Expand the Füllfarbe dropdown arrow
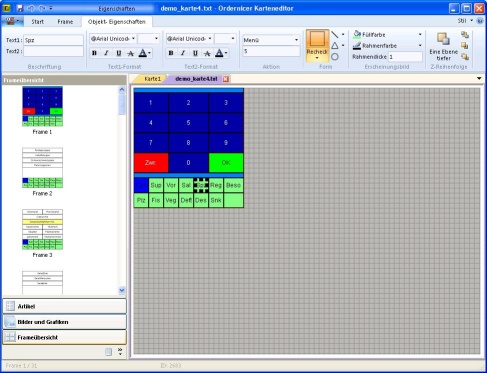 [x=420, y=34]
